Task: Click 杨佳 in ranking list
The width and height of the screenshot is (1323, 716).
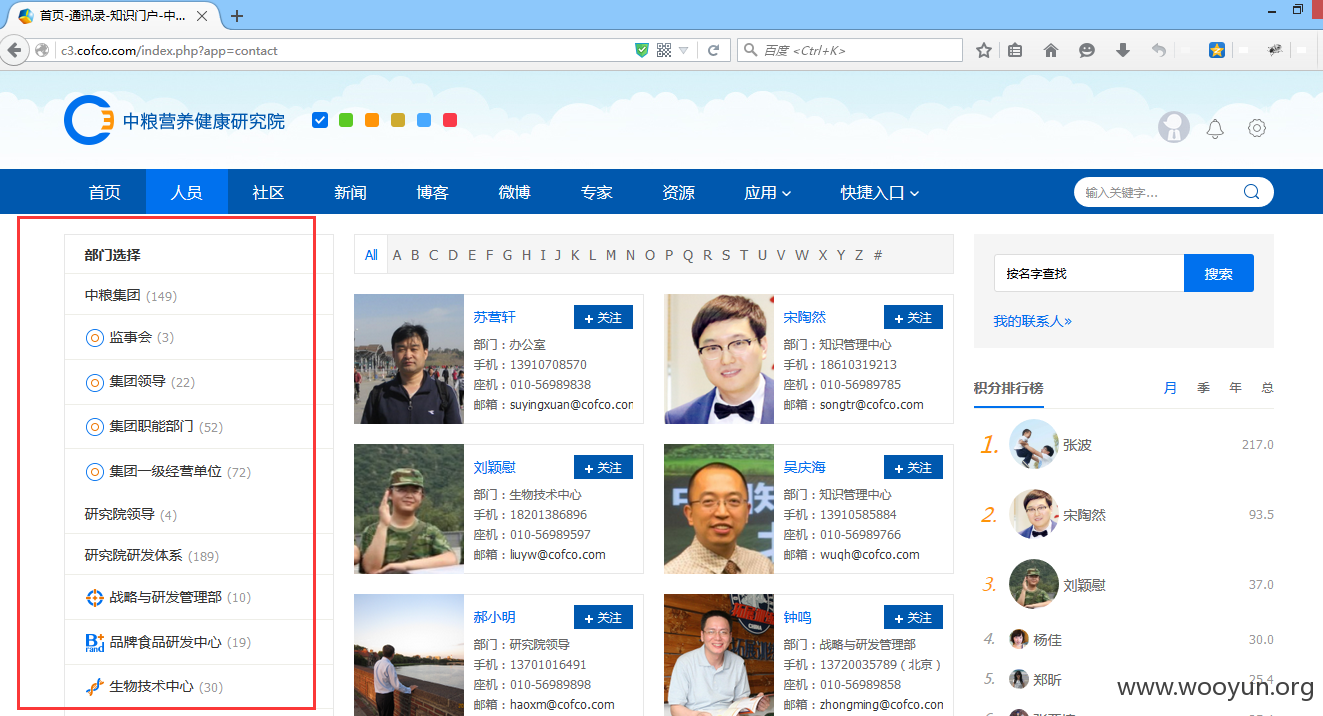Action: click(x=1047, y=639)
